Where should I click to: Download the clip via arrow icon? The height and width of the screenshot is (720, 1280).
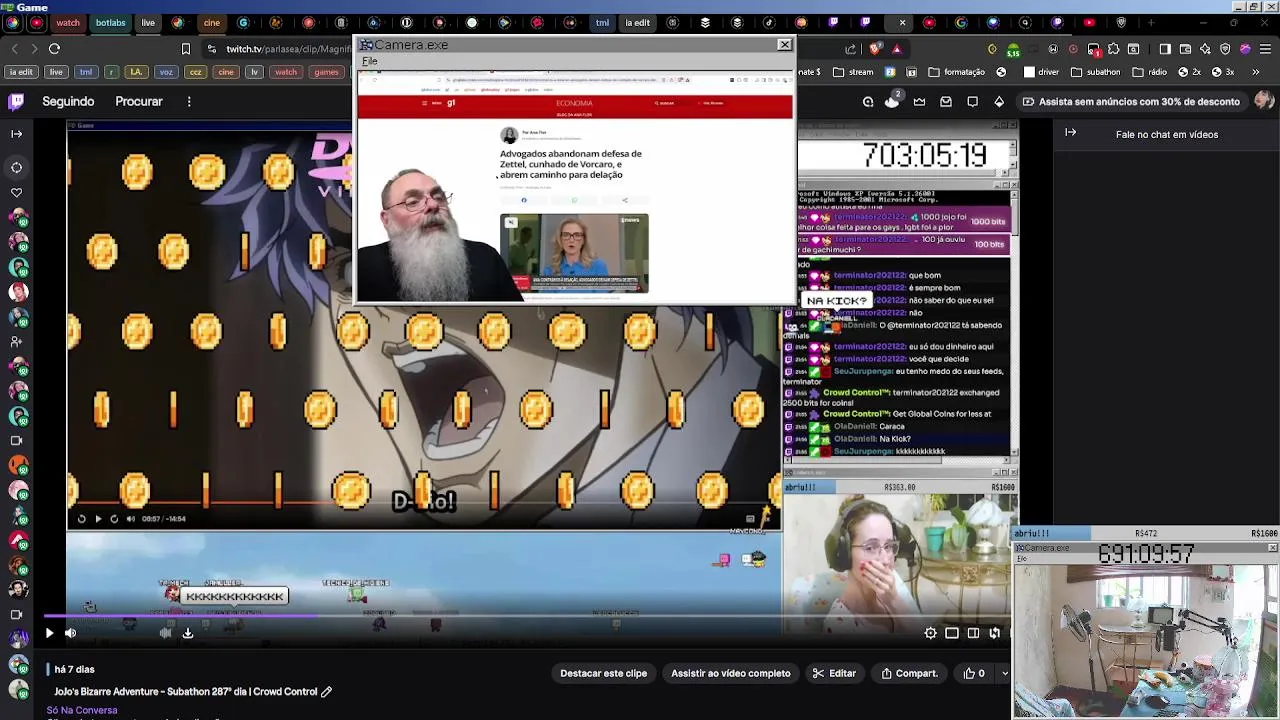(x=187, y=633)
